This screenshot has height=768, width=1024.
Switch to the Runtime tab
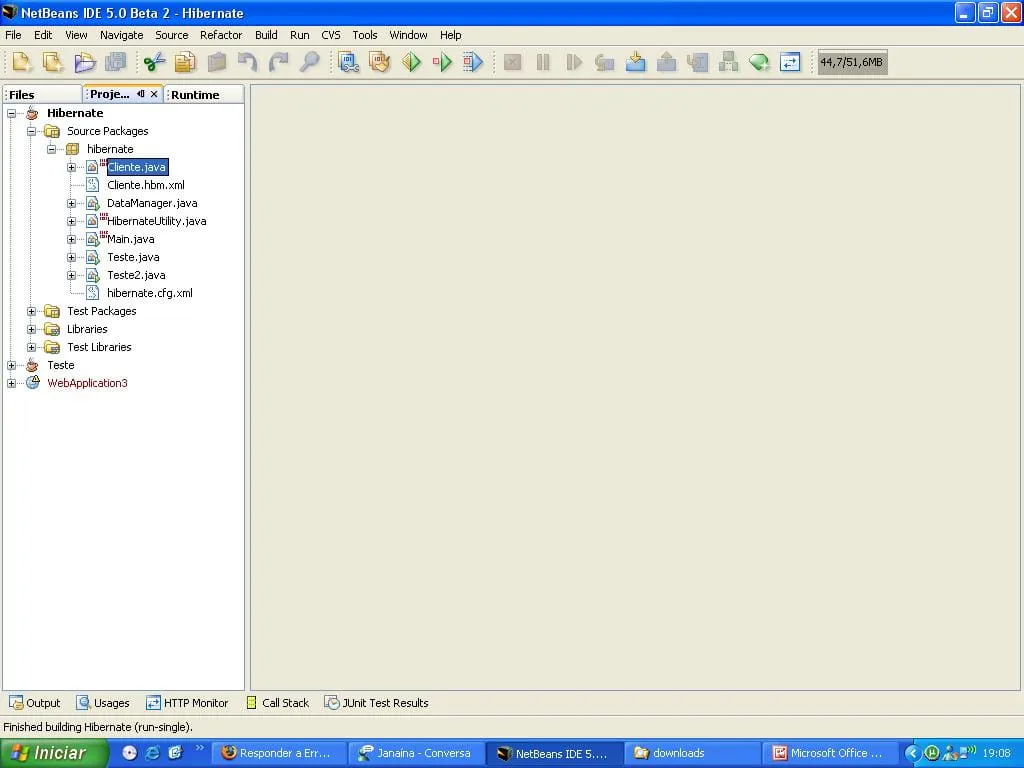[203, 95]
